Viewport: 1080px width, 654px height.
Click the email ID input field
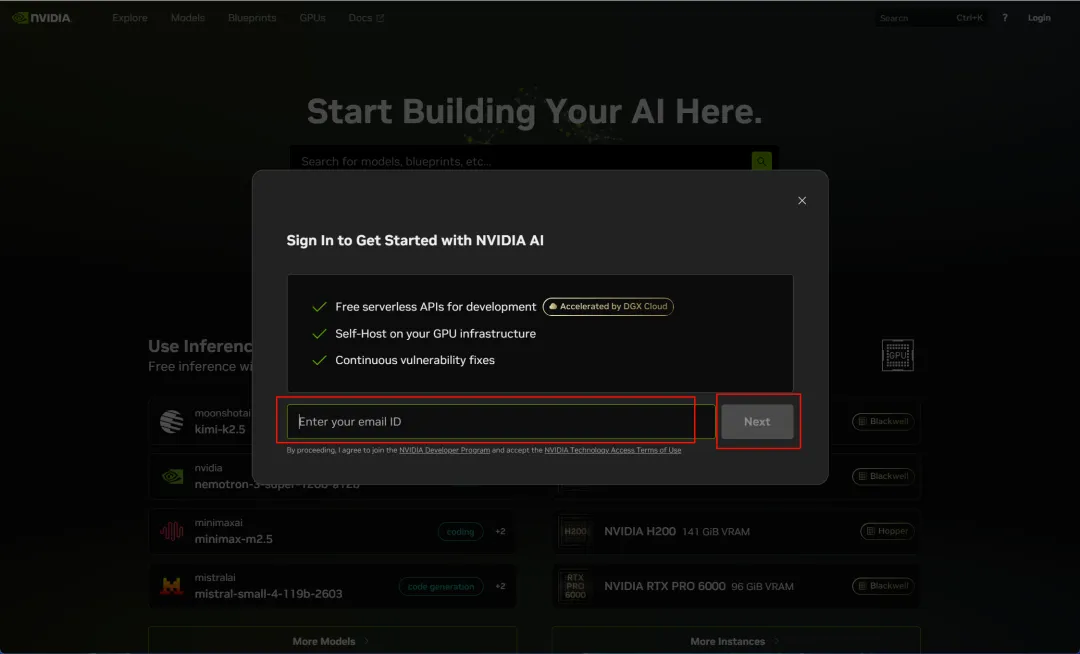501,421
